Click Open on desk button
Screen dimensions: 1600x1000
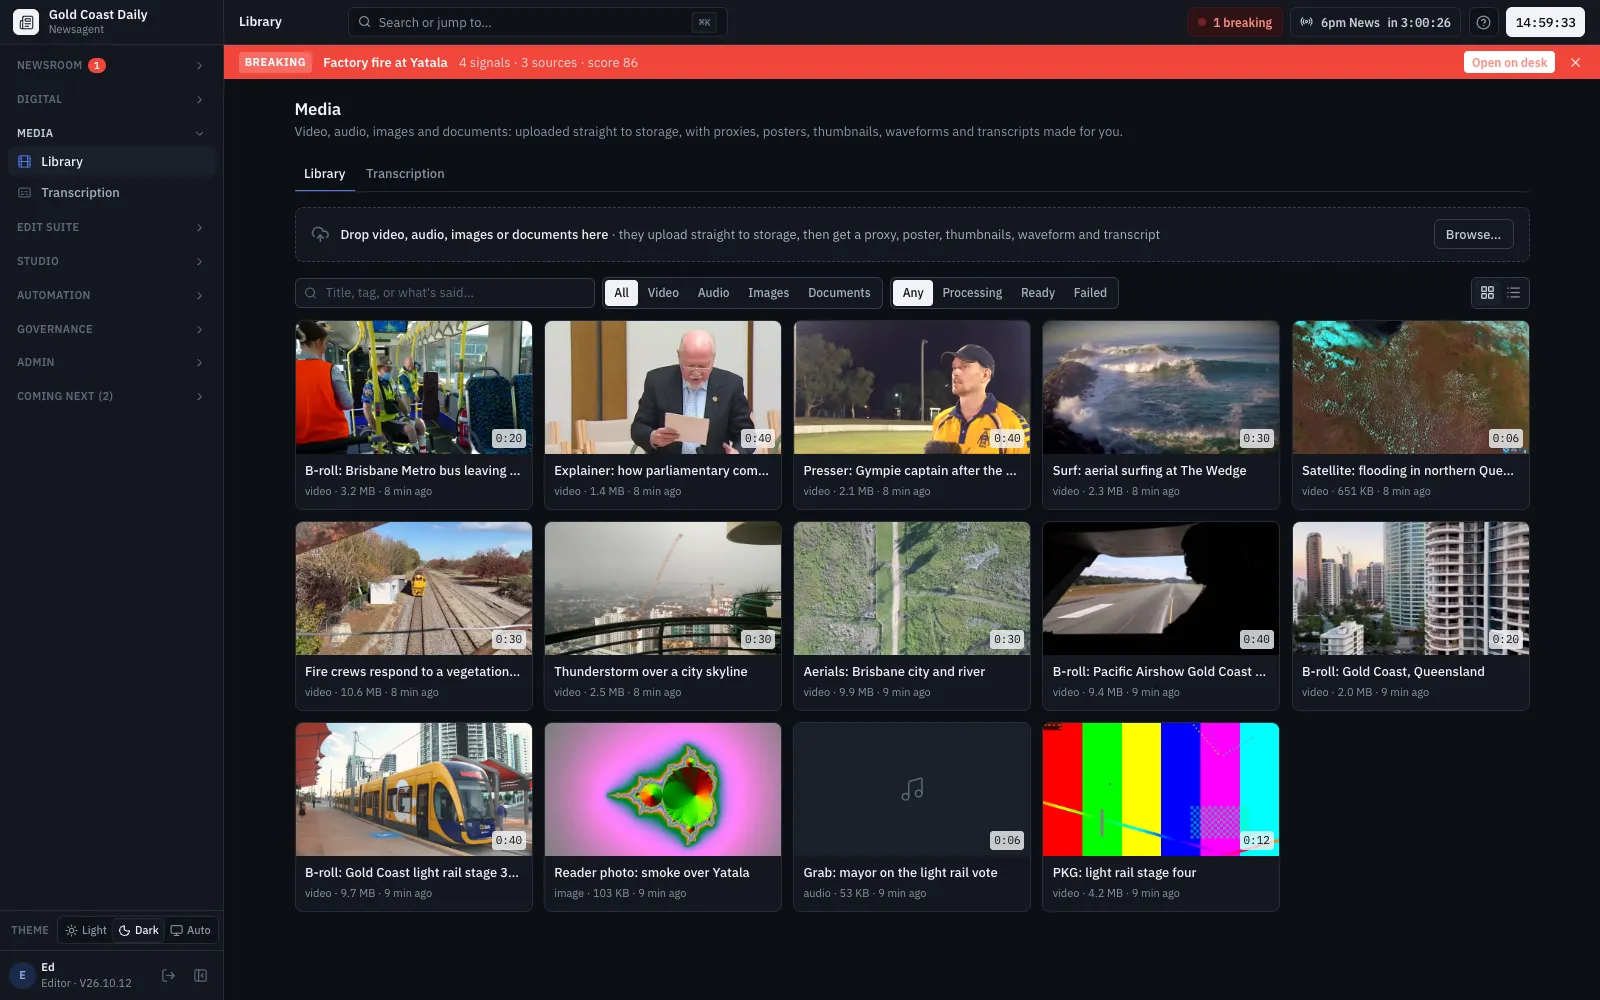[1509, 62]
